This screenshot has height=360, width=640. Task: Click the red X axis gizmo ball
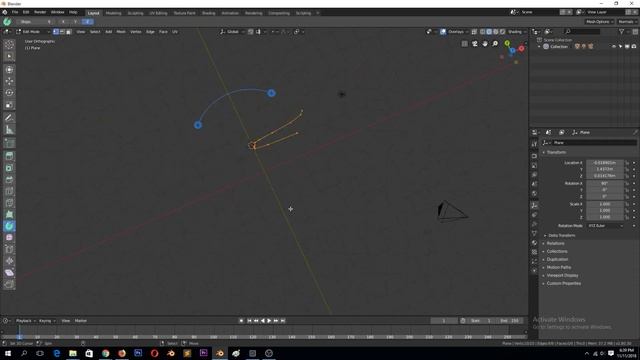pyautogui.click(x=521, y=49)
